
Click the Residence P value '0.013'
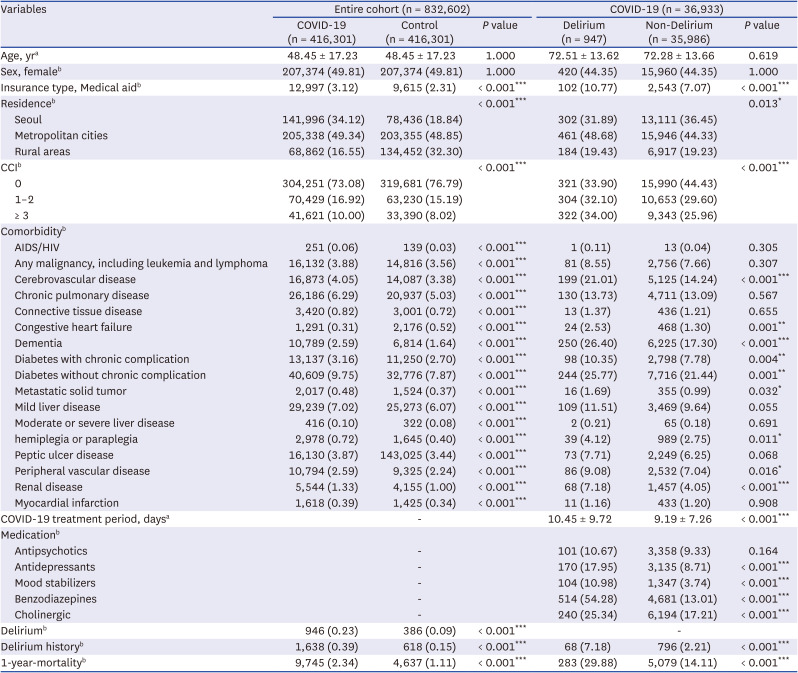(765, 104)
